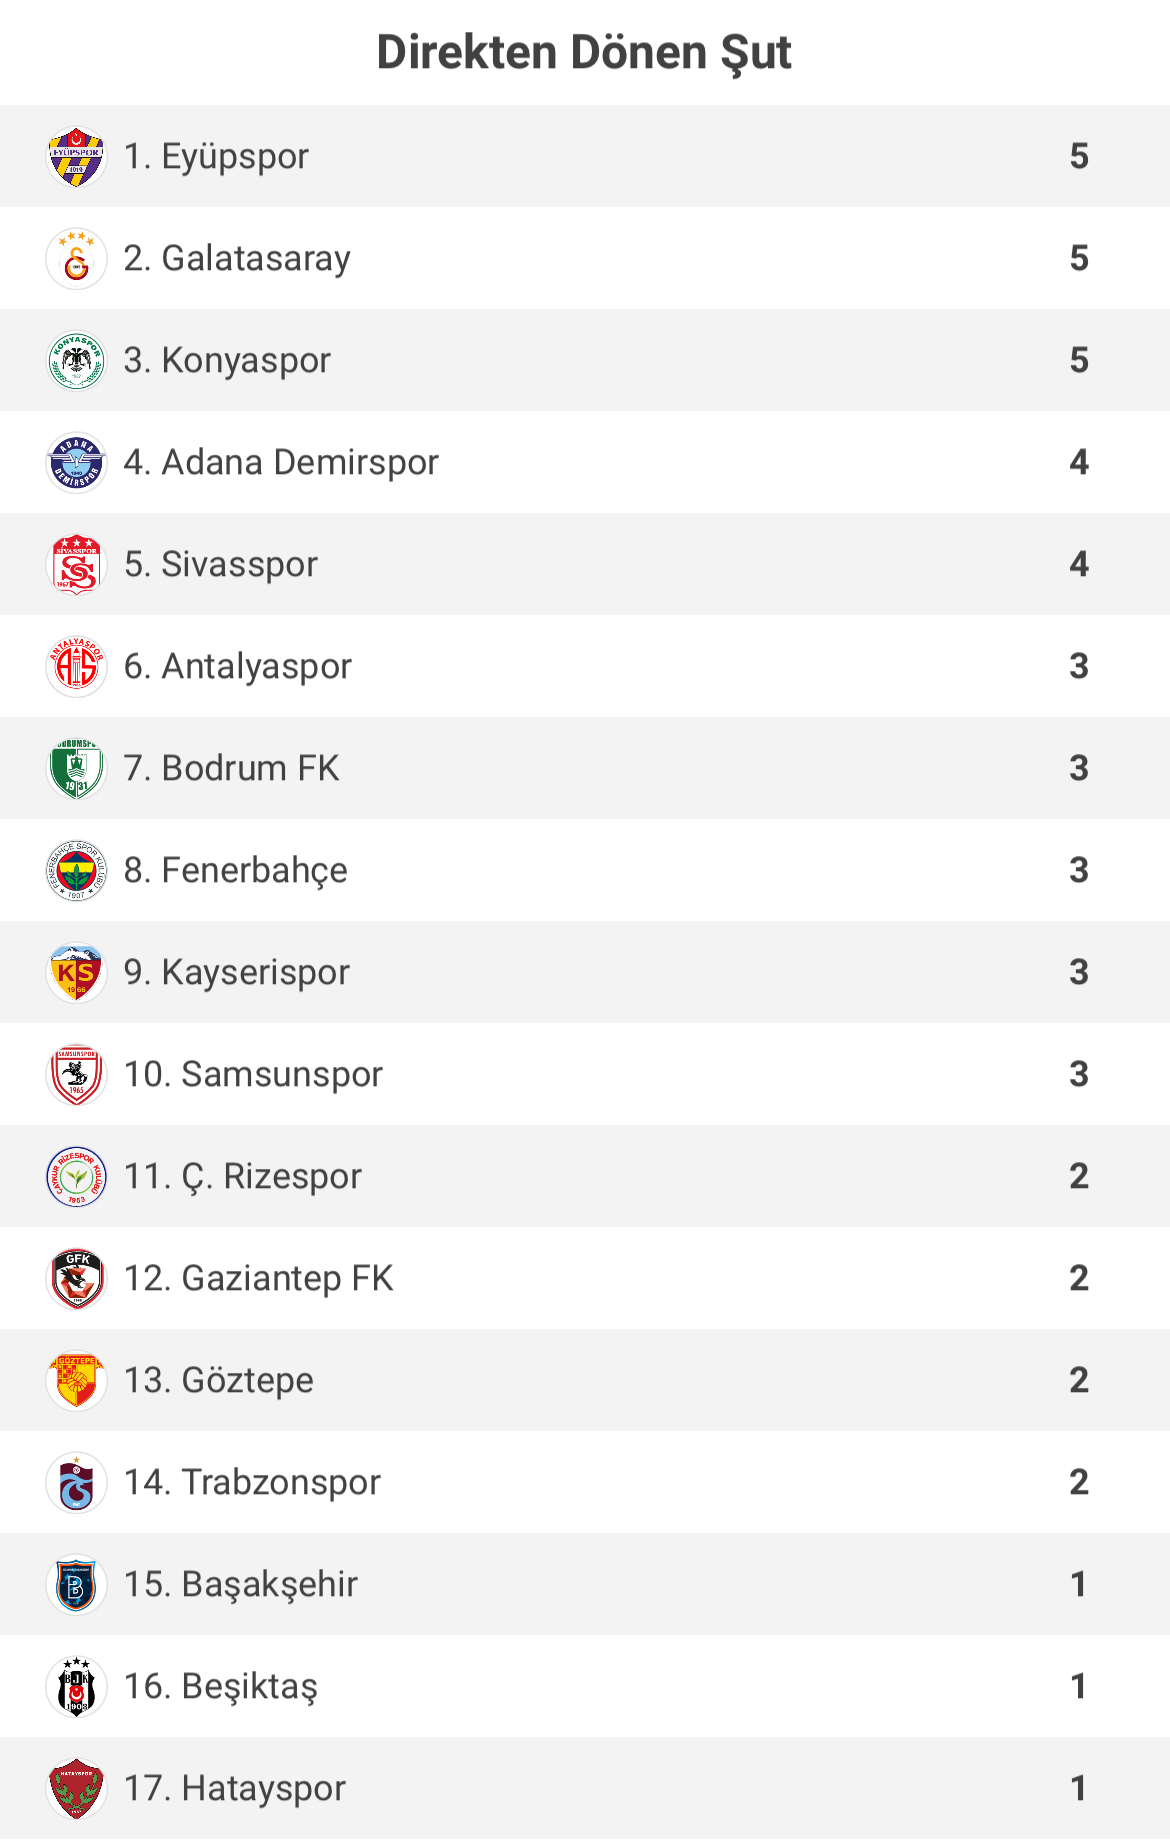This screenshot has height=1844, width=1170.
Task: Select the Konyaspor team badge
Action: click(x=76, y=361)
